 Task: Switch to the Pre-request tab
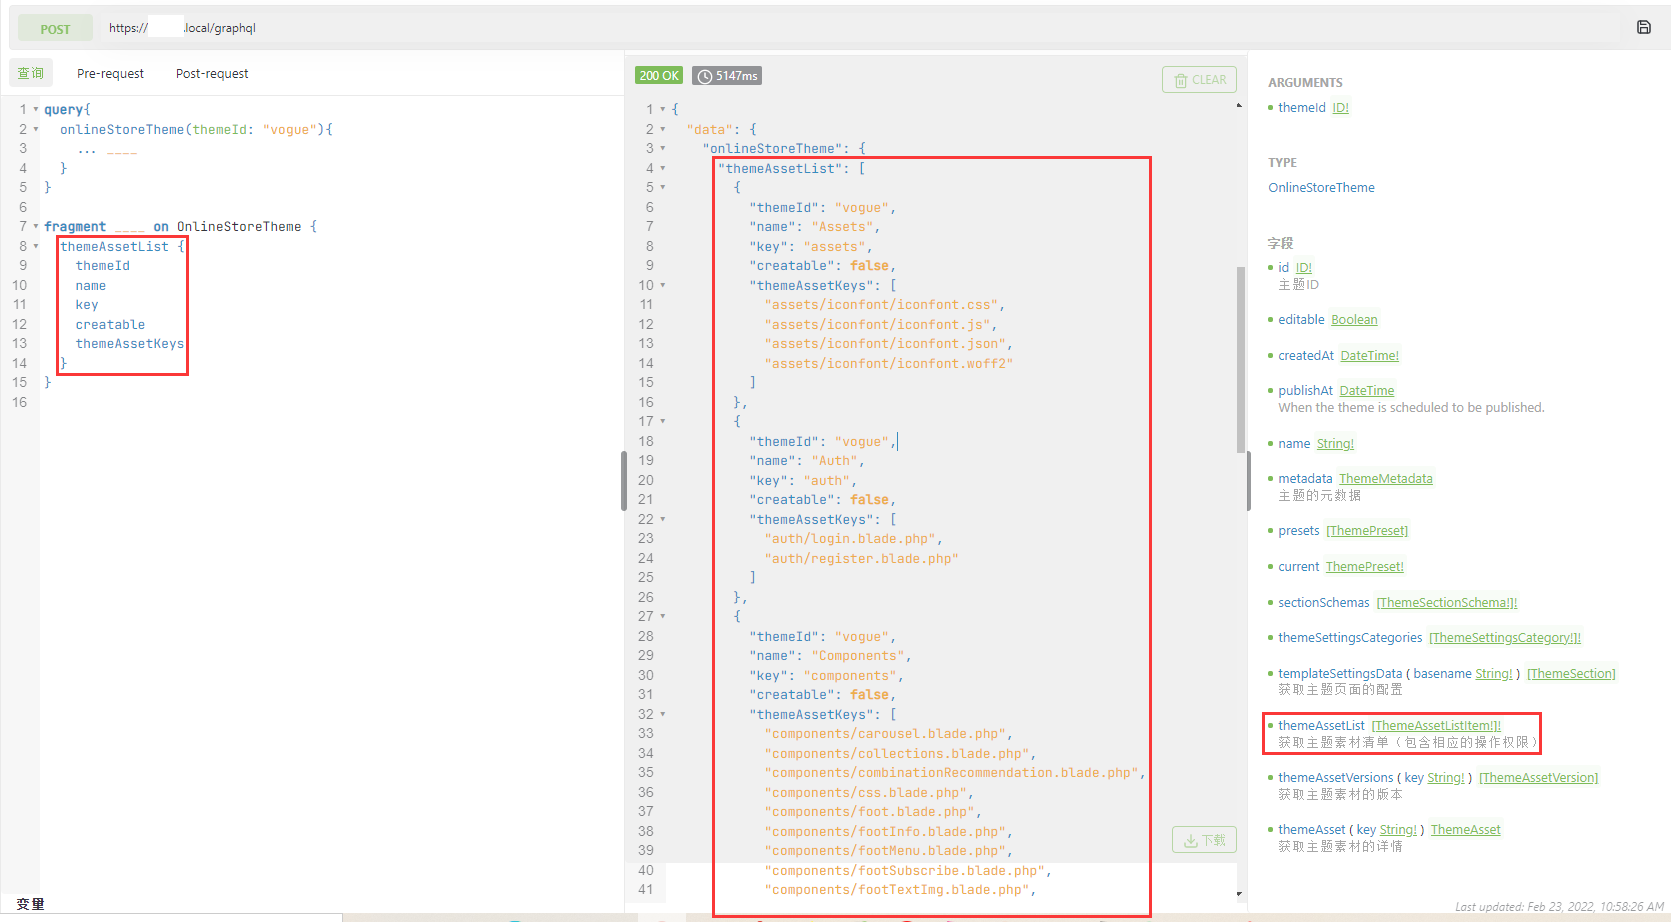pyautogui.click(x=110, y=74)
